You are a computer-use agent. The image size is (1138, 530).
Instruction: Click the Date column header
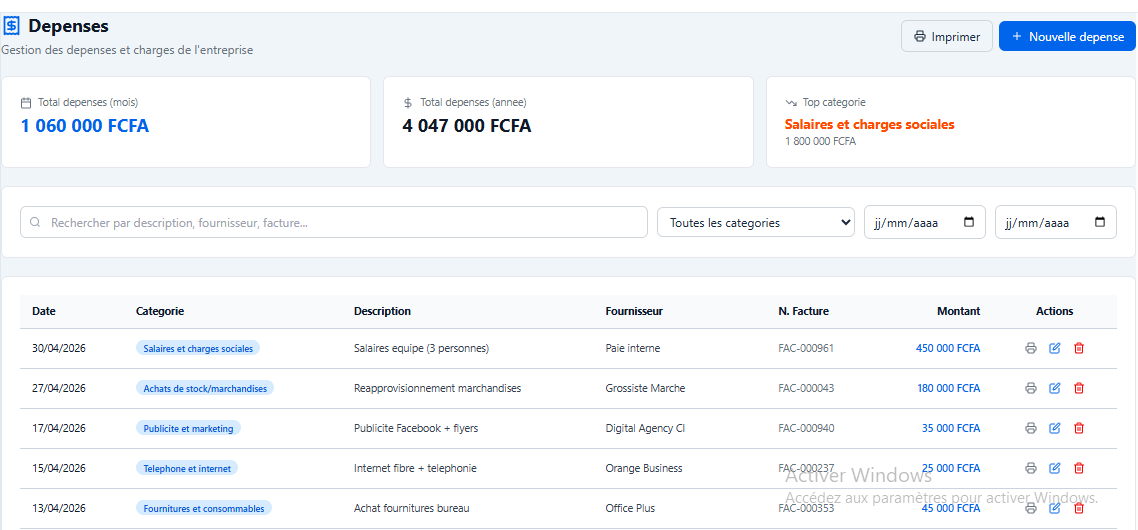(44, 311)
